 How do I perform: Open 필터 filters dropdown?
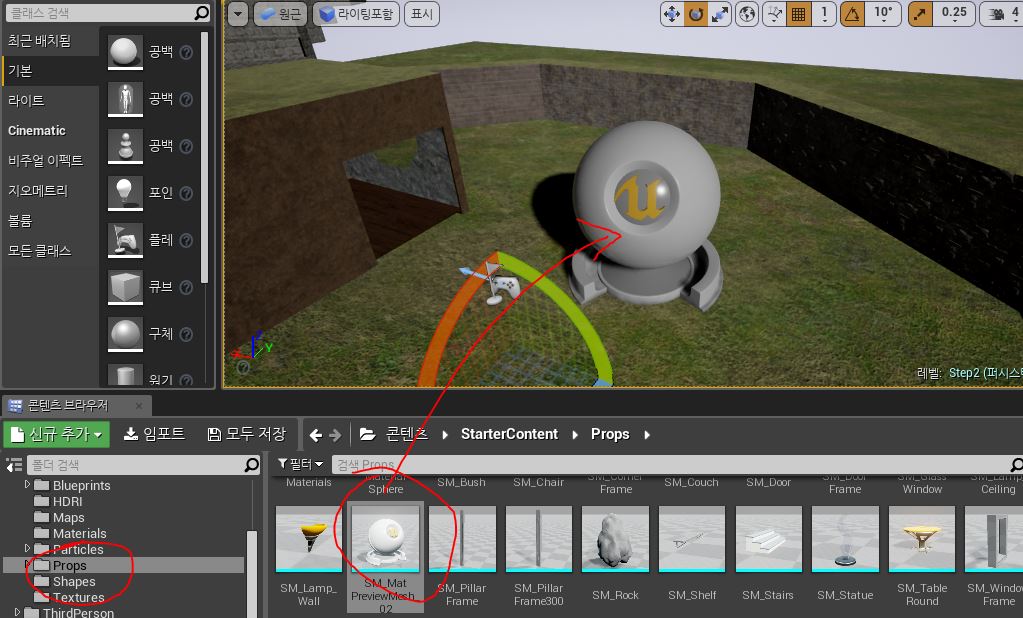pos(300,464)
